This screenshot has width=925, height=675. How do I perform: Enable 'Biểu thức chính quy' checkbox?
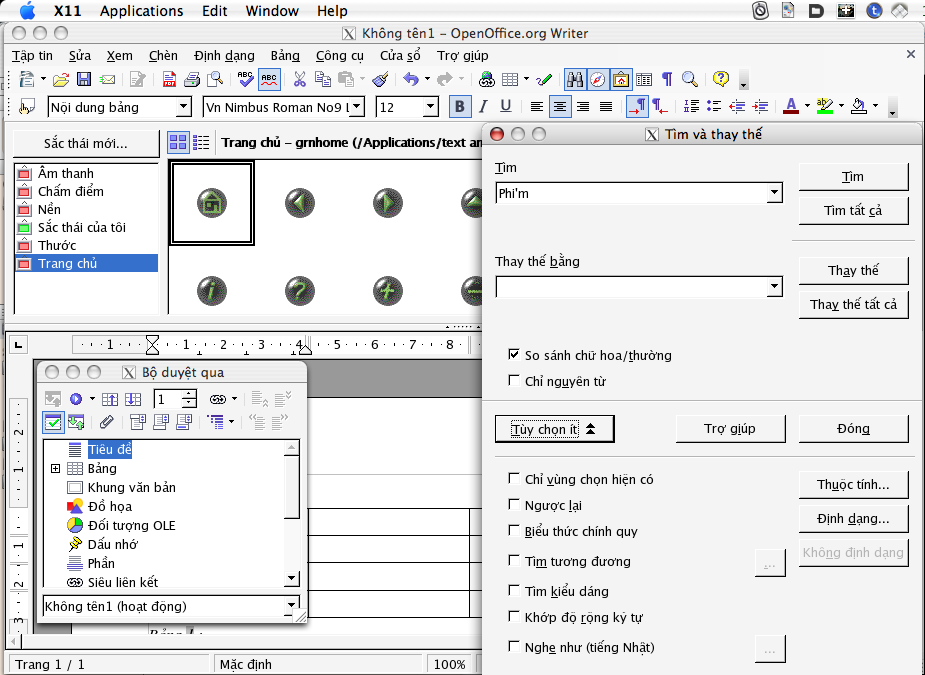point(514,530)
